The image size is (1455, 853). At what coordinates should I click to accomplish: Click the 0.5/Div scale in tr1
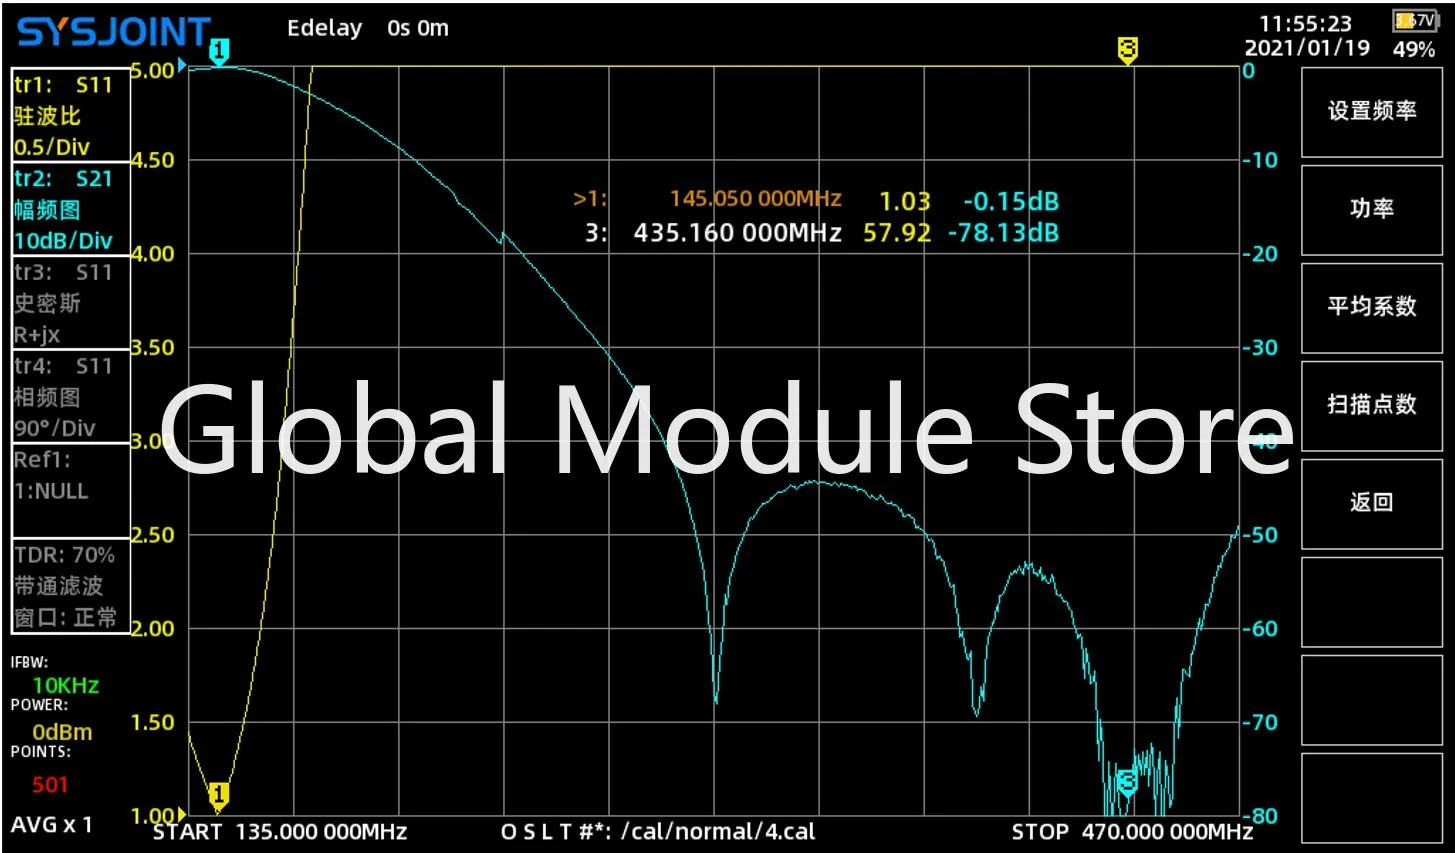point(52,147)
